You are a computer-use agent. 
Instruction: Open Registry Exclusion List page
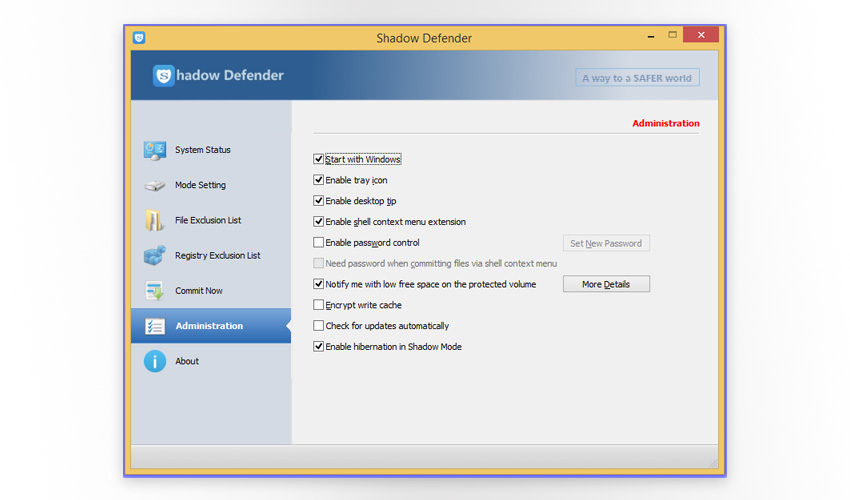217,255
